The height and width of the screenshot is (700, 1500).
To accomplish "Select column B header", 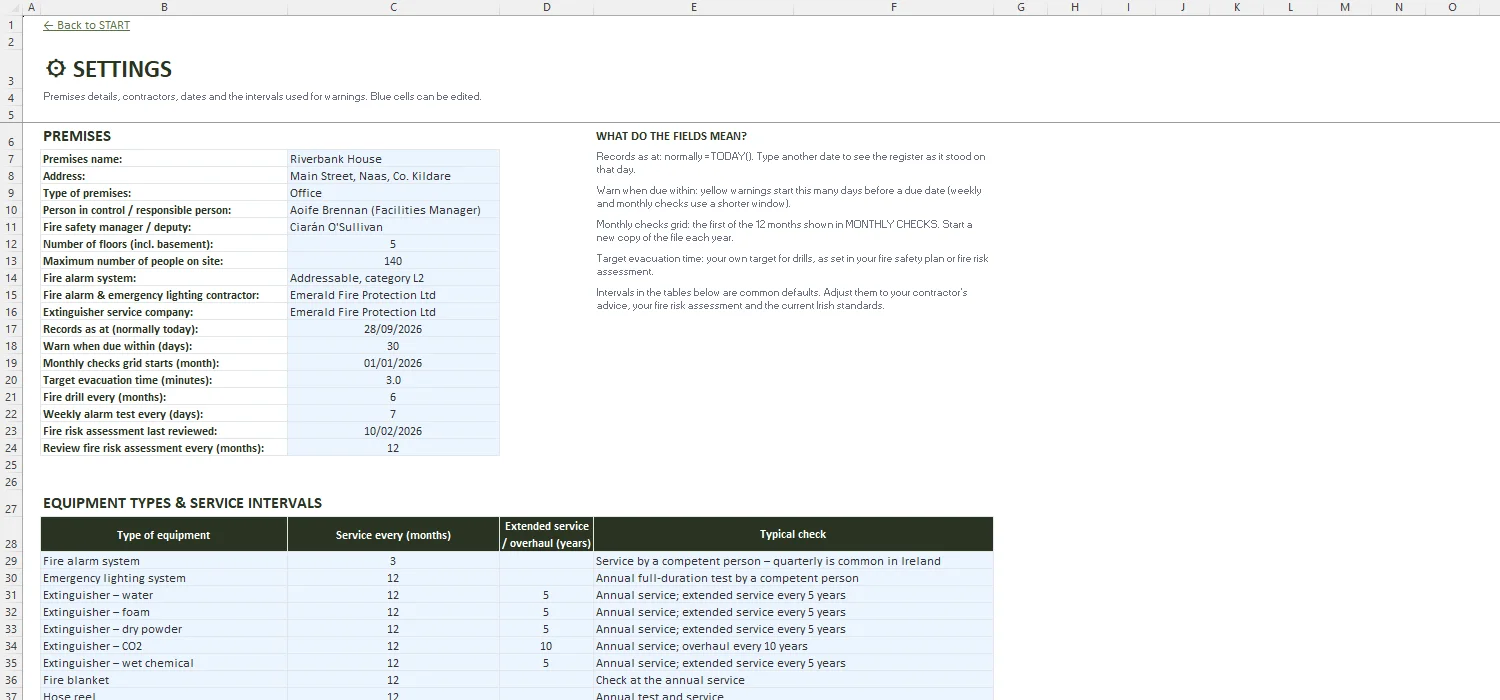I will 164,7.
